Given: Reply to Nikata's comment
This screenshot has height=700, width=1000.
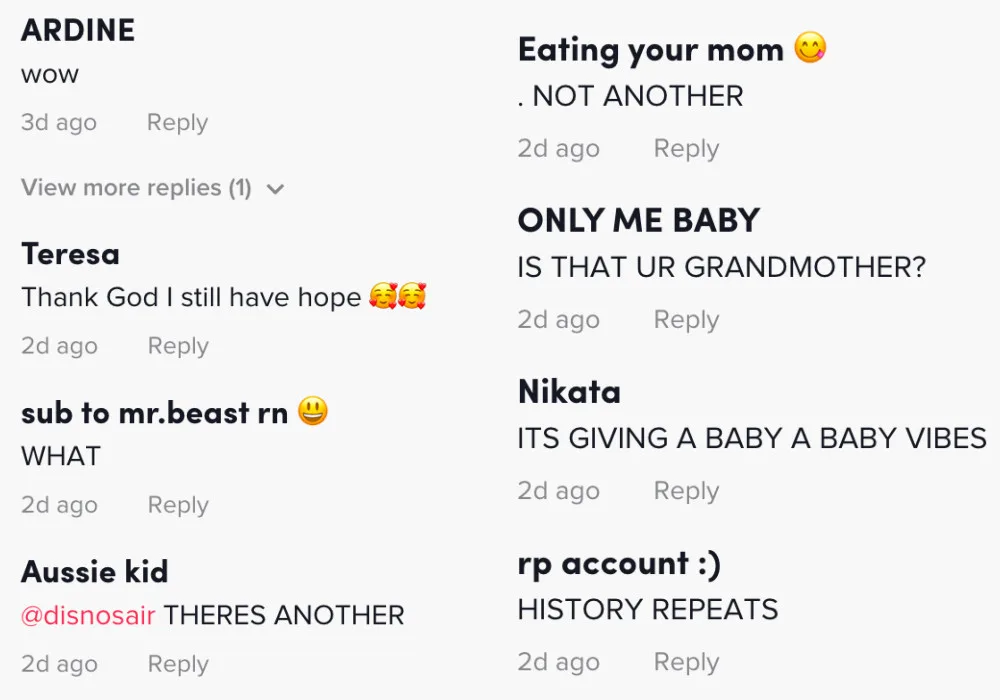Looking at the screenshot, I should (686, 491).
